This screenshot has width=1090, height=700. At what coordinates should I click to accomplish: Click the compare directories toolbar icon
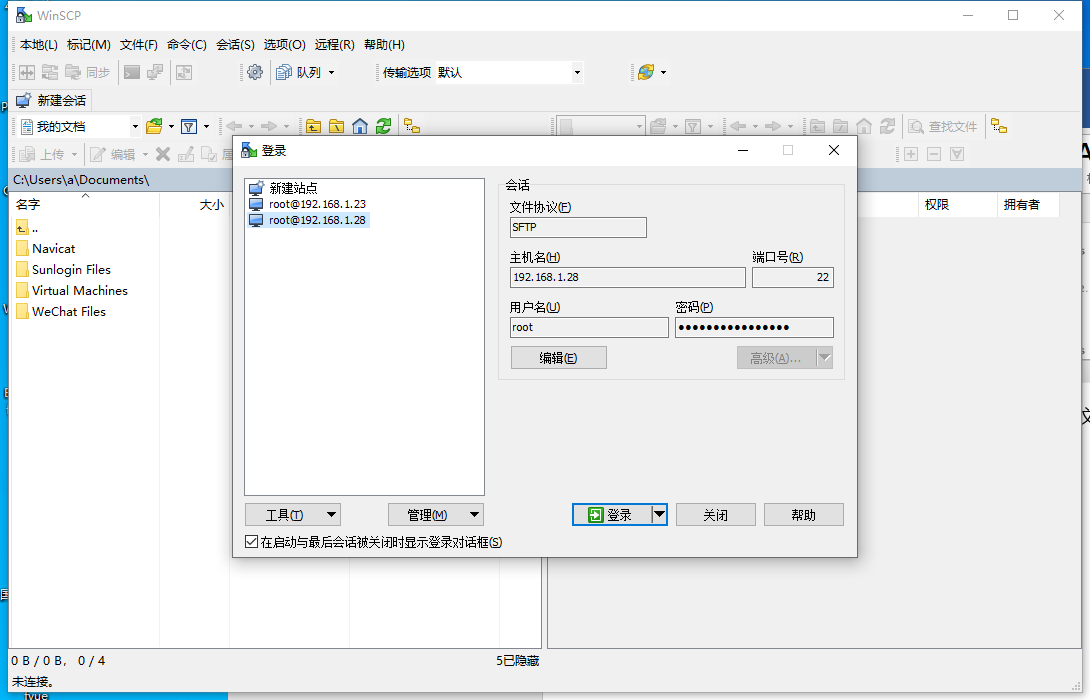point(27,72)
